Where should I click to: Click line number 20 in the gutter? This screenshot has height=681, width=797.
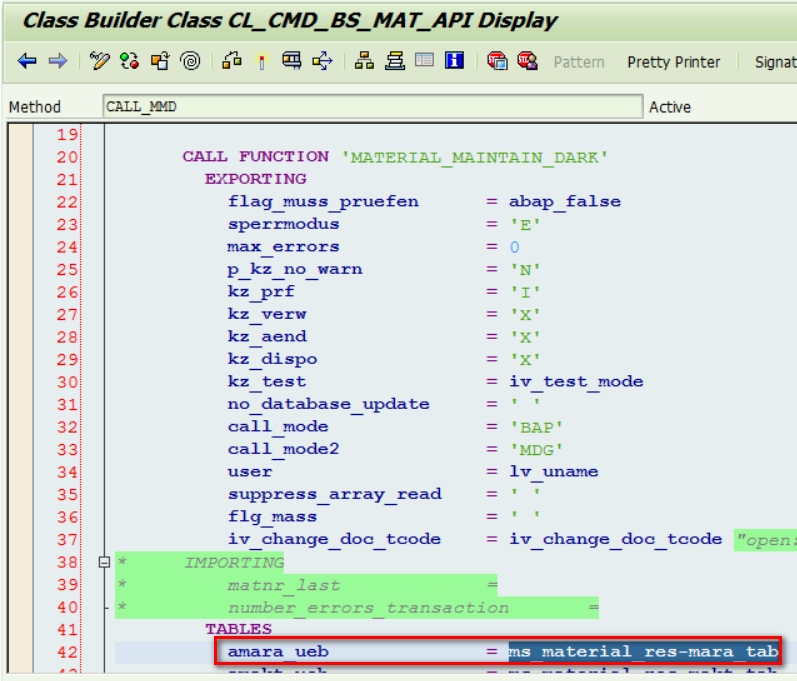(x=67, y=157)
